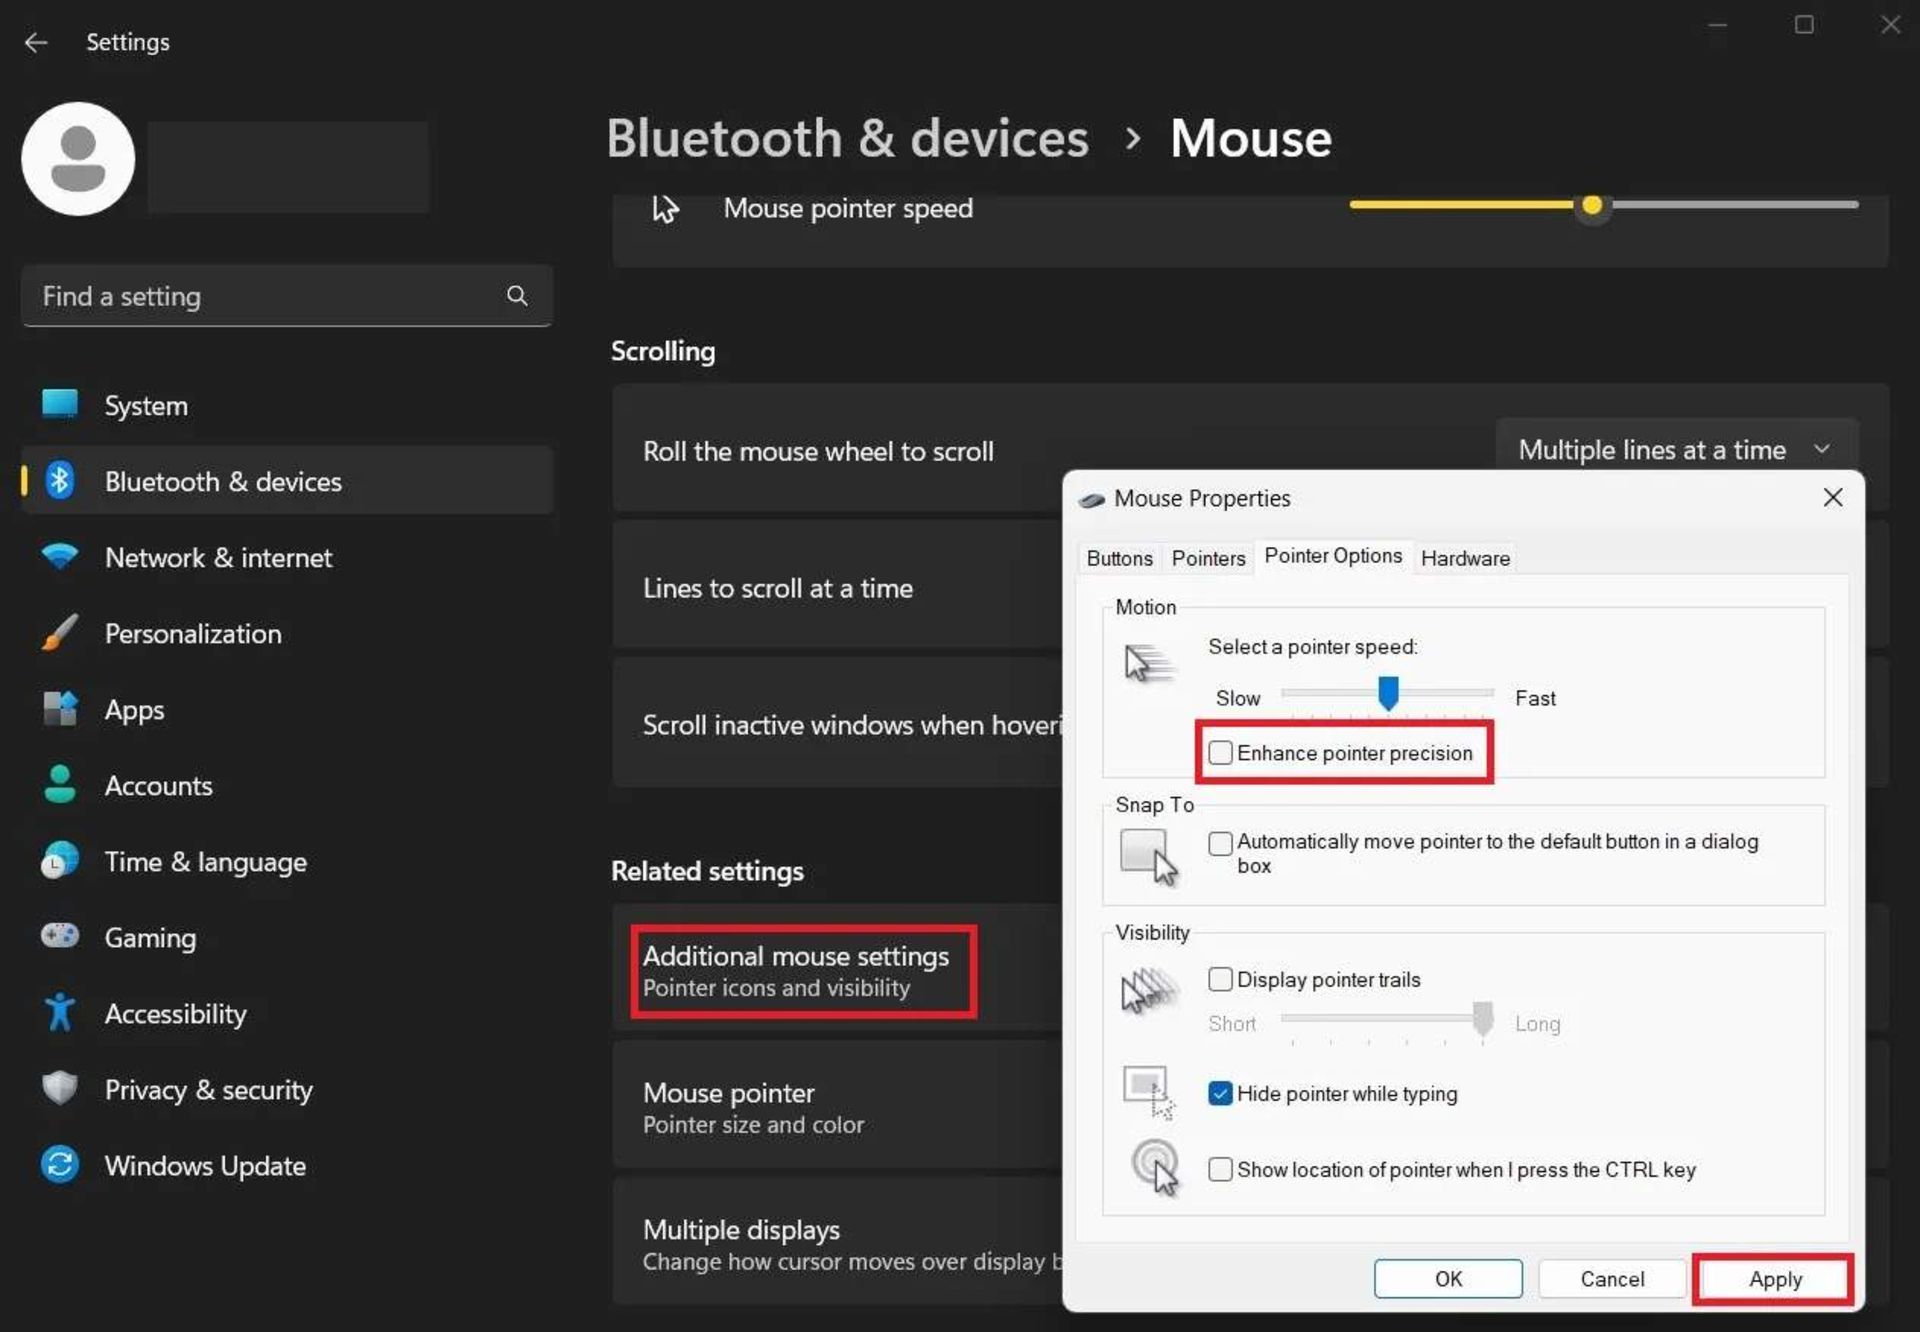Uncheck Hide pointer while typing
The height and width of the screenshot is (1332, 1920).
(1220, 1093)
